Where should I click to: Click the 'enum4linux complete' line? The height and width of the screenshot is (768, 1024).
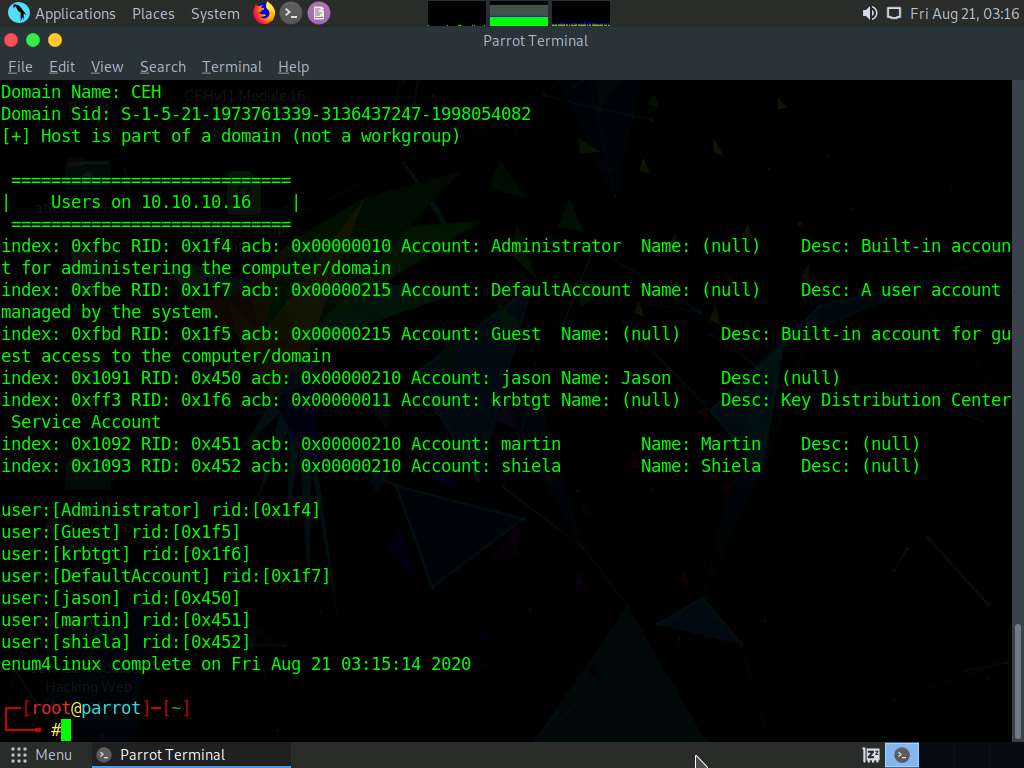(x=236, y=664)
